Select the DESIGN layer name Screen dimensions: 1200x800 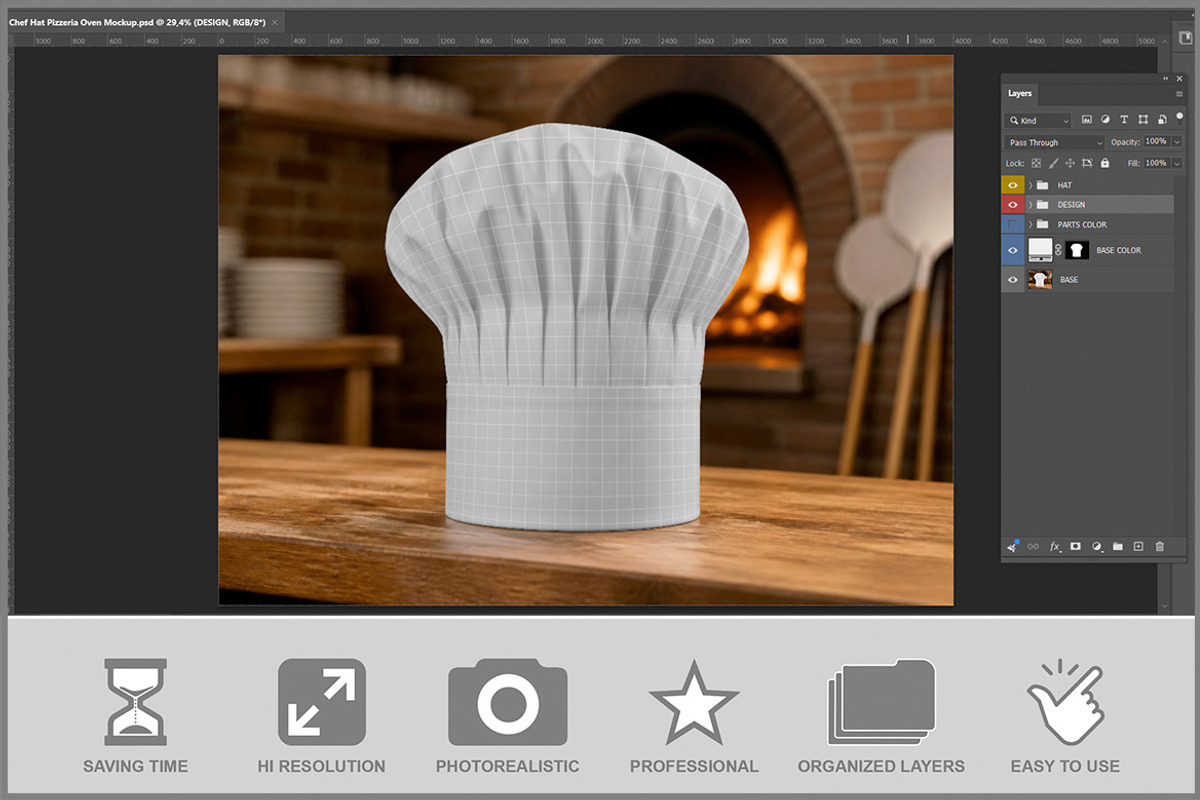point(1071,204)
